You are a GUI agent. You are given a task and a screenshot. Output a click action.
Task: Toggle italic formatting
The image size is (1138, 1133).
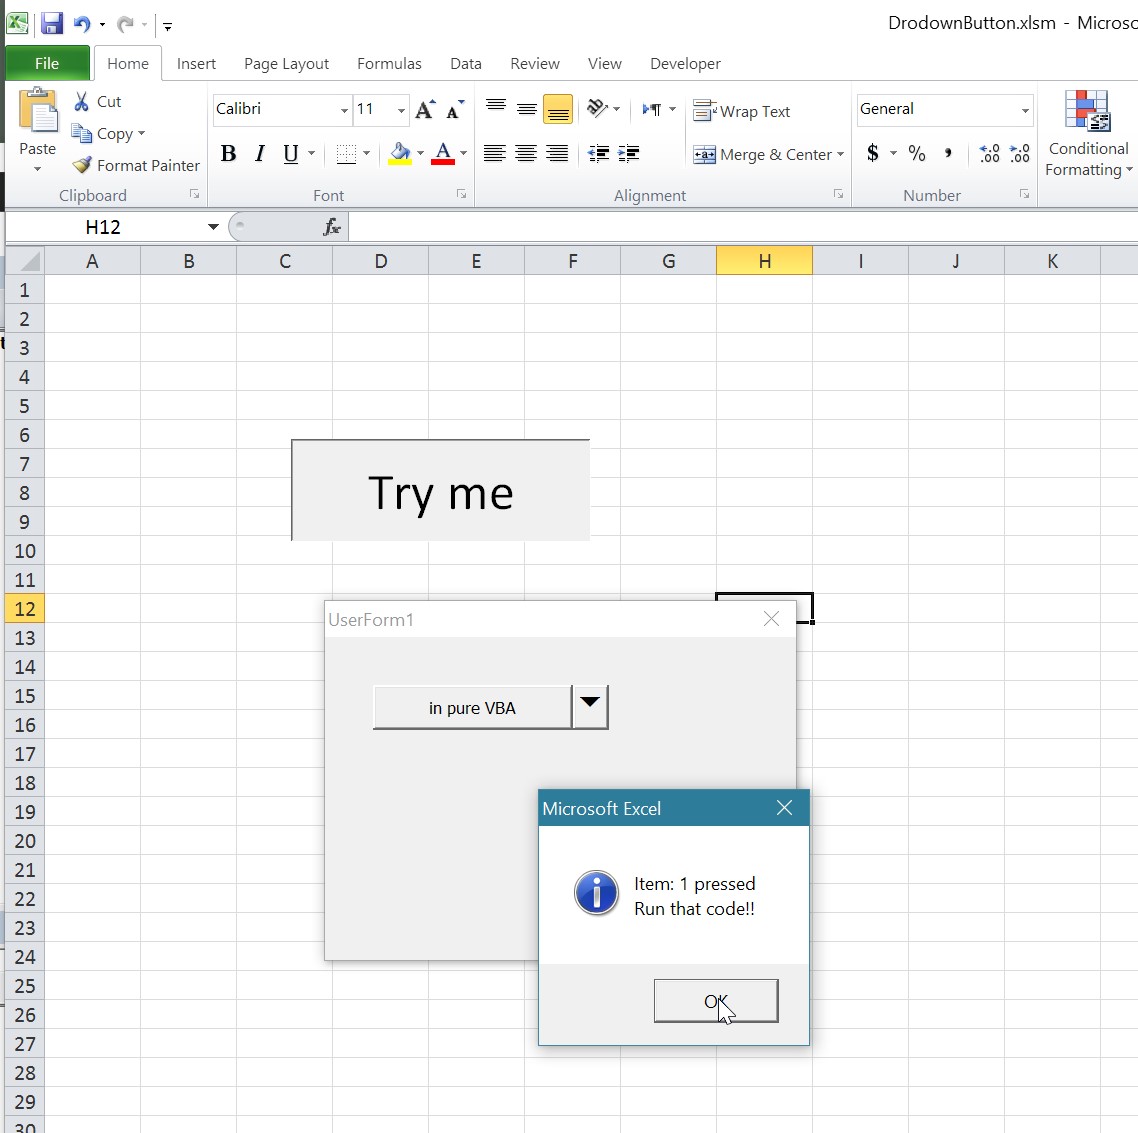pos(260,153)
